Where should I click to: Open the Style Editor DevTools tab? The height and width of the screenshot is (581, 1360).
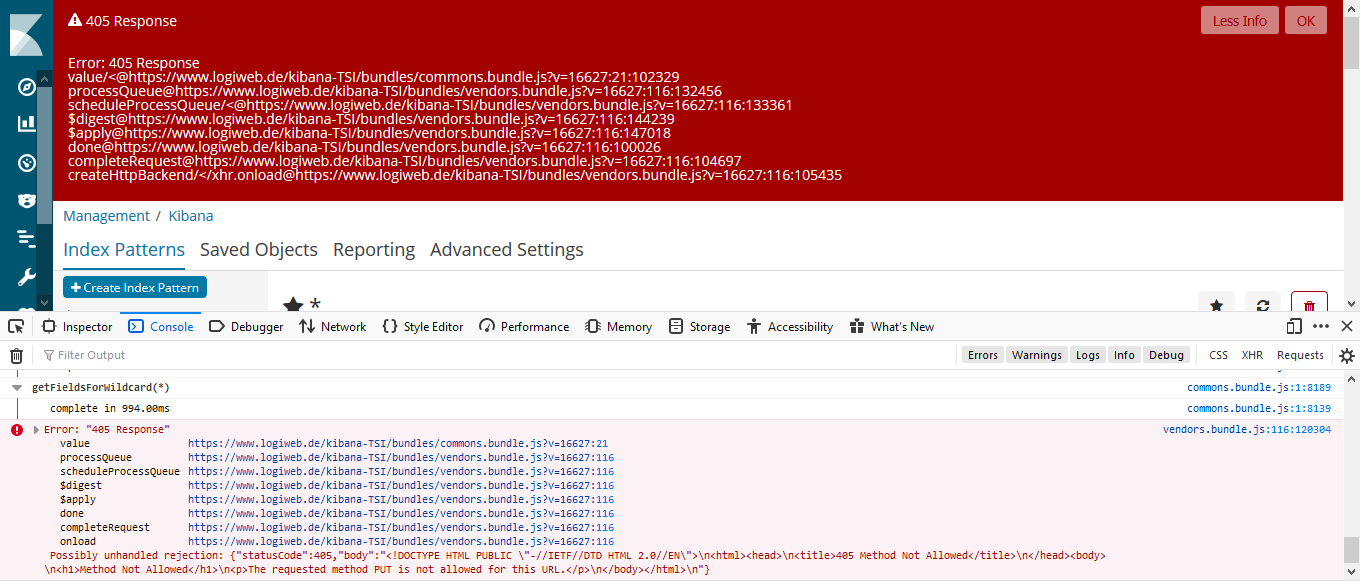tap(423, 326)
